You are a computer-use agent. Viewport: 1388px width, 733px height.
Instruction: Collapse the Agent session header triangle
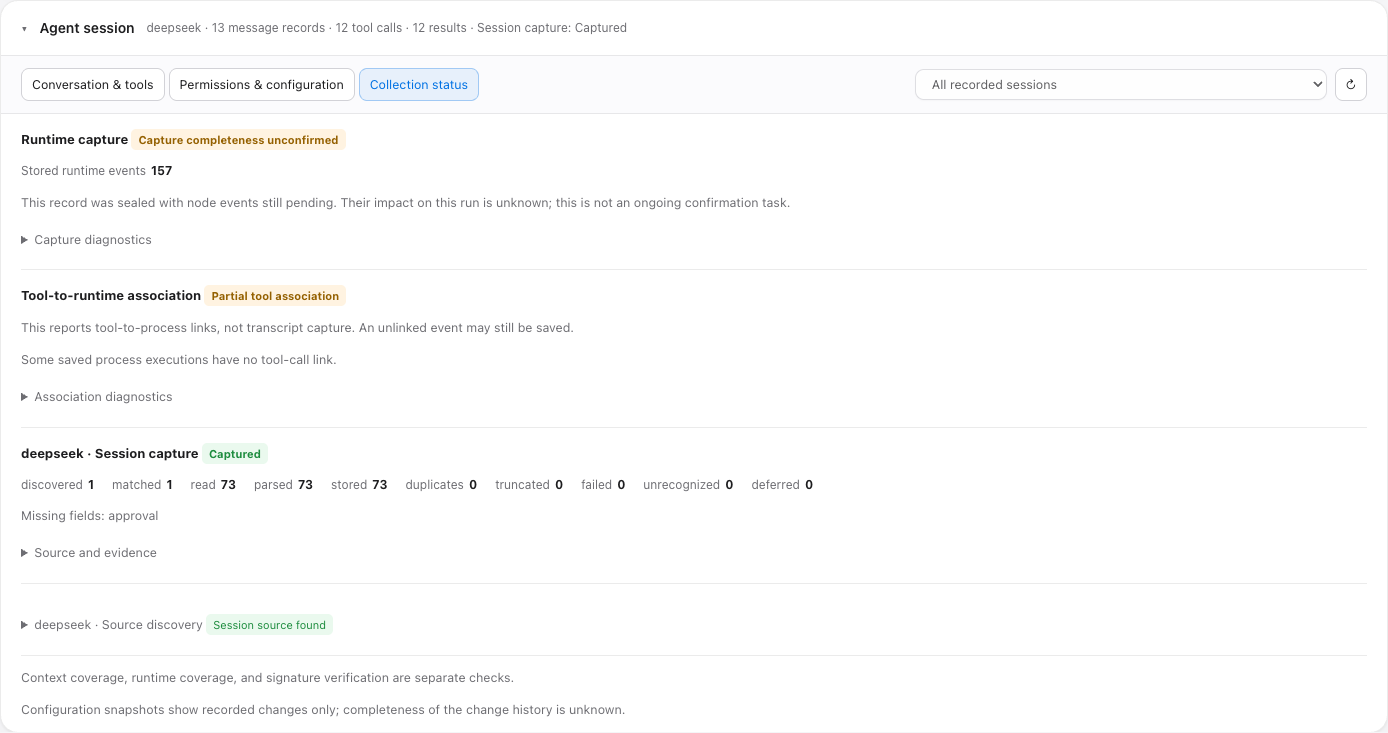pyautogui.click(x=24, y=29)
